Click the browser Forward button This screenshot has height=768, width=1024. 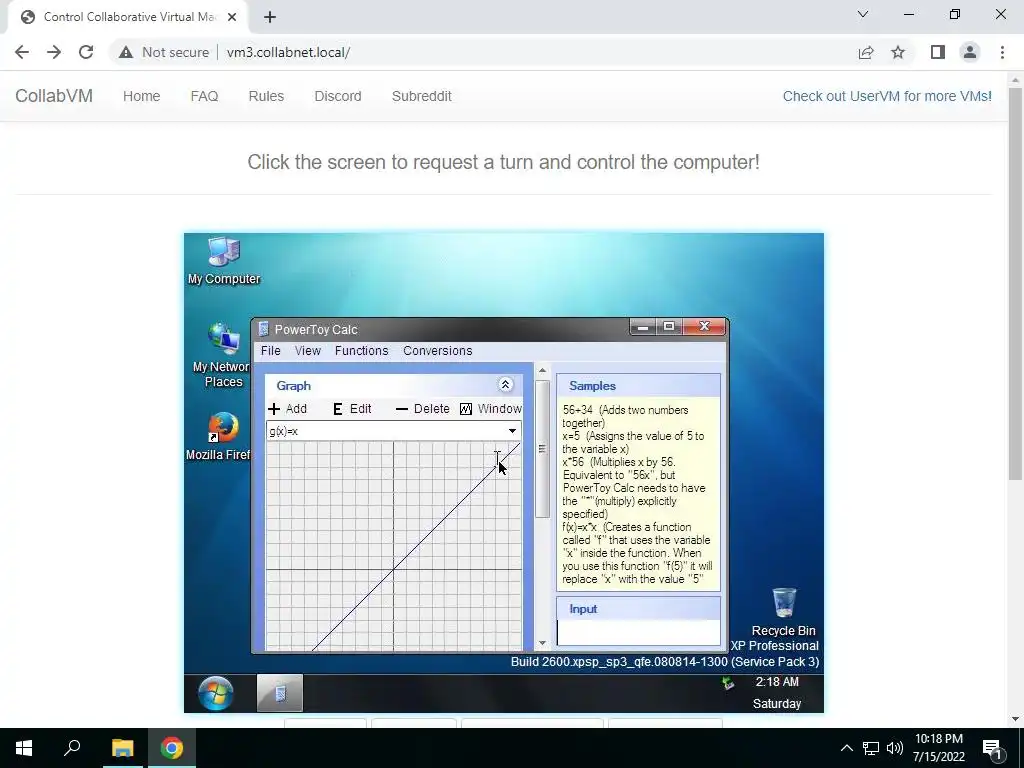tap(54, 52)
